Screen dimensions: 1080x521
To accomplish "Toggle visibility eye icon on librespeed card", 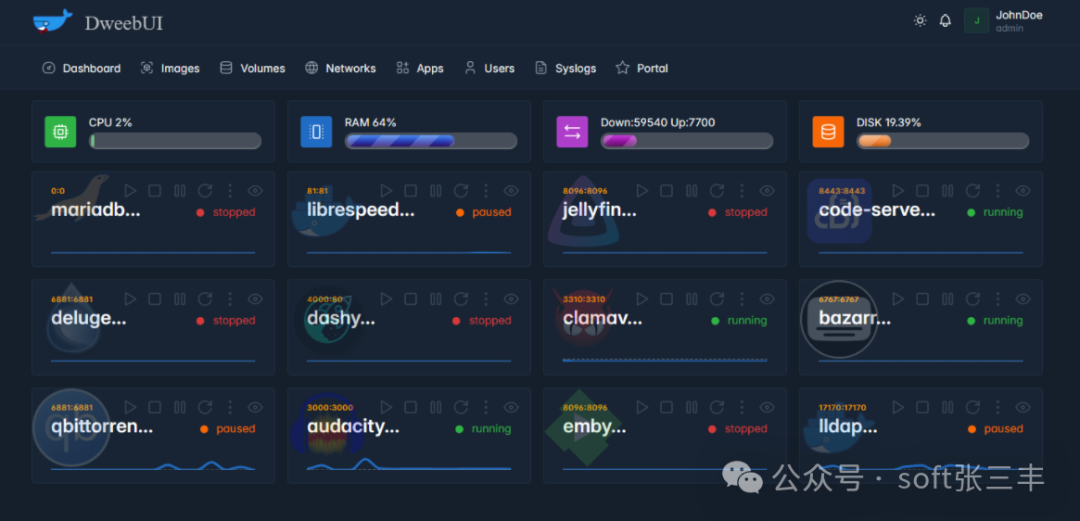I will pos(511,190).
